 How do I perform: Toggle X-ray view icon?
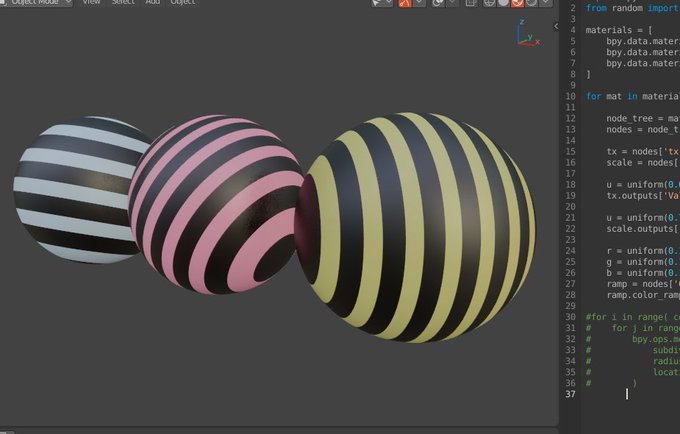pos(471,3)
